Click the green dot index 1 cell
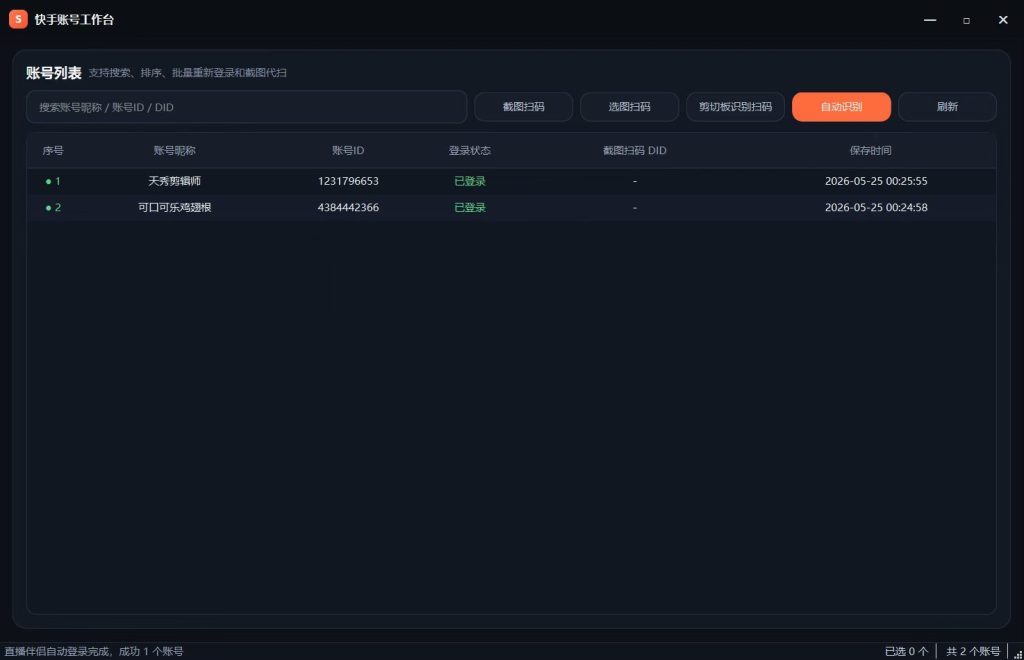The image size is (1024, 660). click(x=53, y=181)
